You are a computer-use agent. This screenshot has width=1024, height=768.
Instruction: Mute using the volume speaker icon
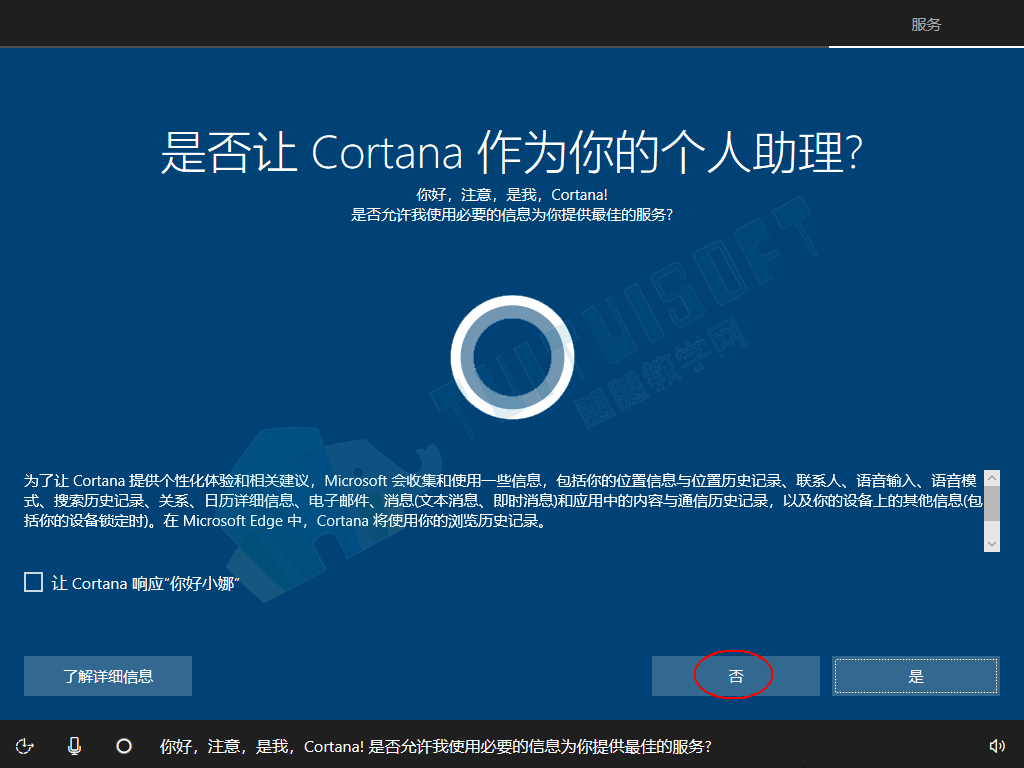(997, 745)
